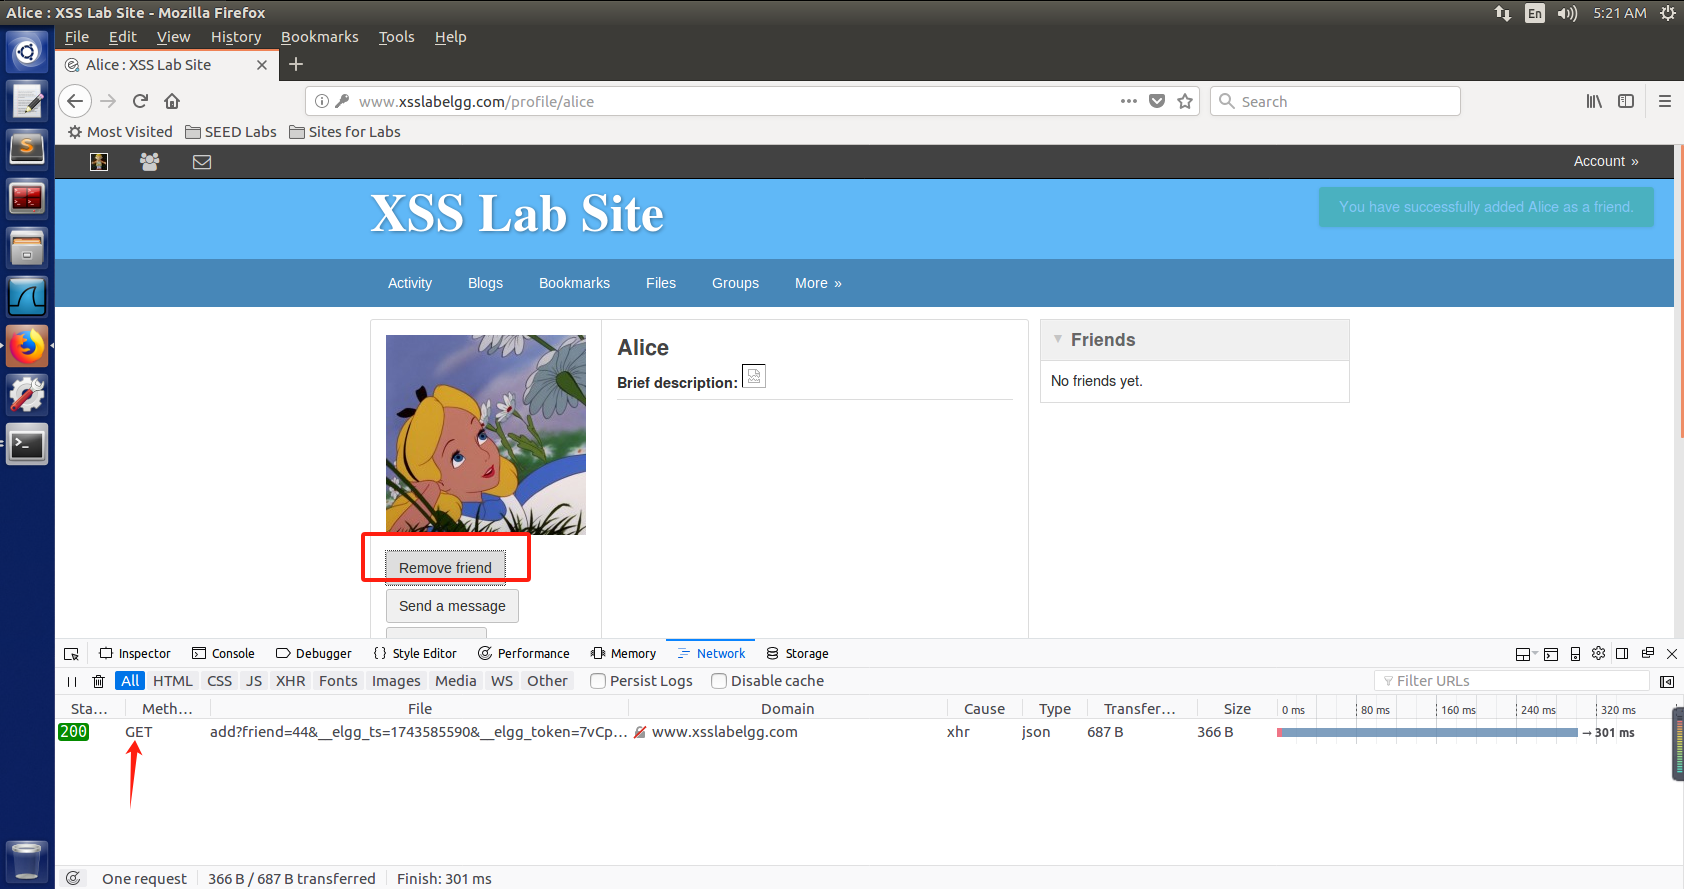Open a new browser tab with plus

296,64
